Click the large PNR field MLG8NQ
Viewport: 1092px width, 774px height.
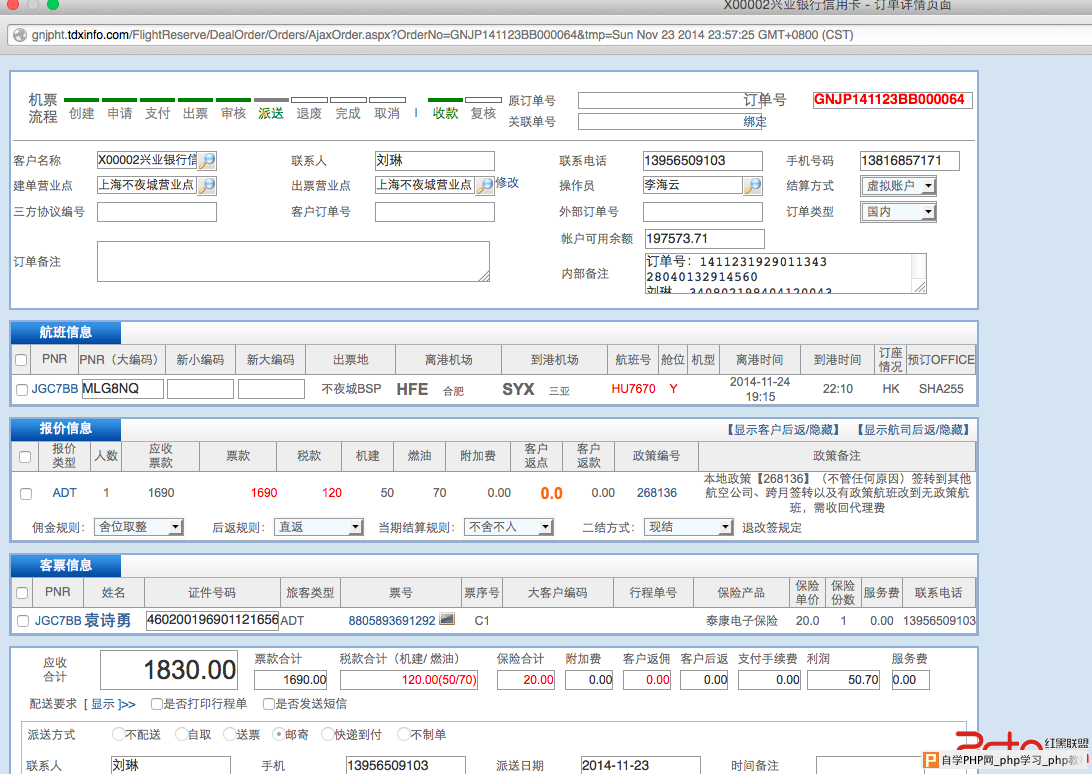tap(123, 389)
